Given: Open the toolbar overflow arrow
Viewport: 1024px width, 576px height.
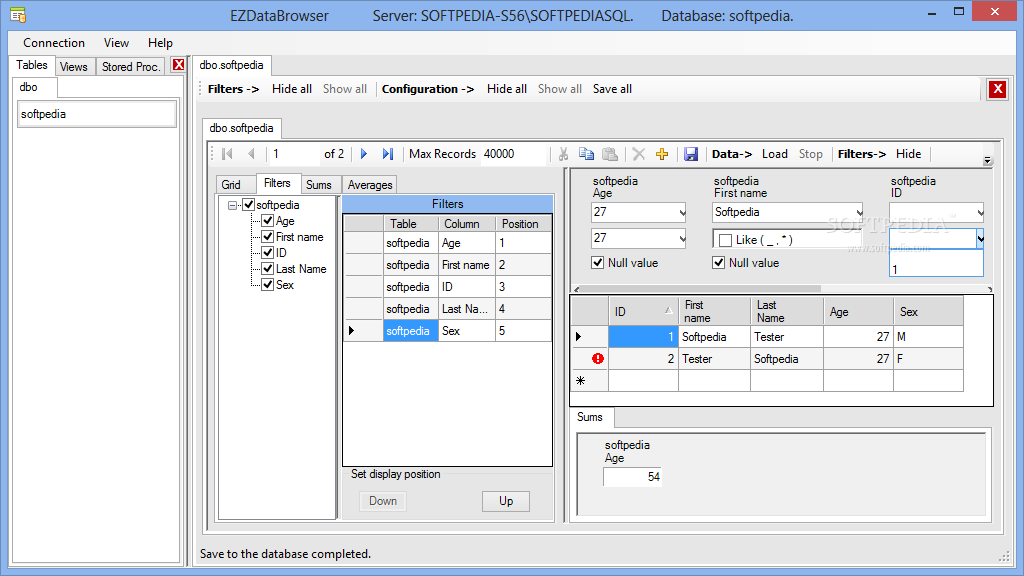Looking at the screenshot, I should (987, 160).
